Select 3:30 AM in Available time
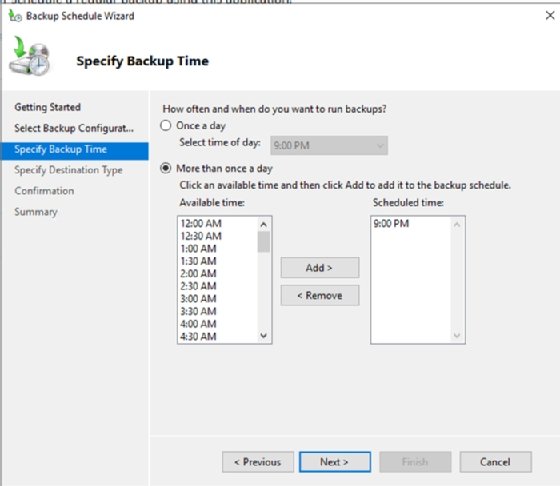The width and height of the screenshot is (560, 486). [x=199, y=311]
